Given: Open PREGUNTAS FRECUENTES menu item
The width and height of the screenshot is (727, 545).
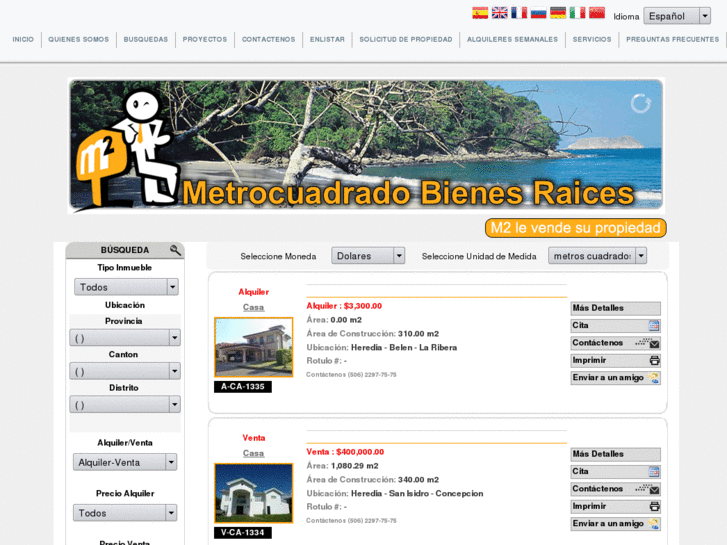Looking at the screenshot, I should click(x=673, y=39).
